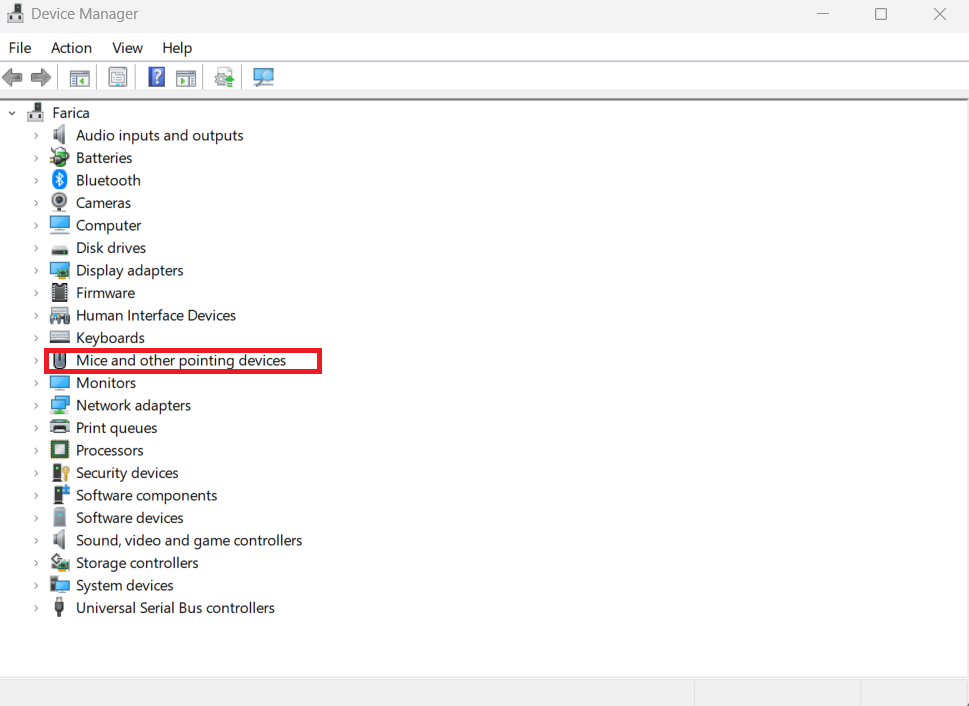Expand the Network adapters category arrow
The image size is (969, 706).
click(36, 405)
